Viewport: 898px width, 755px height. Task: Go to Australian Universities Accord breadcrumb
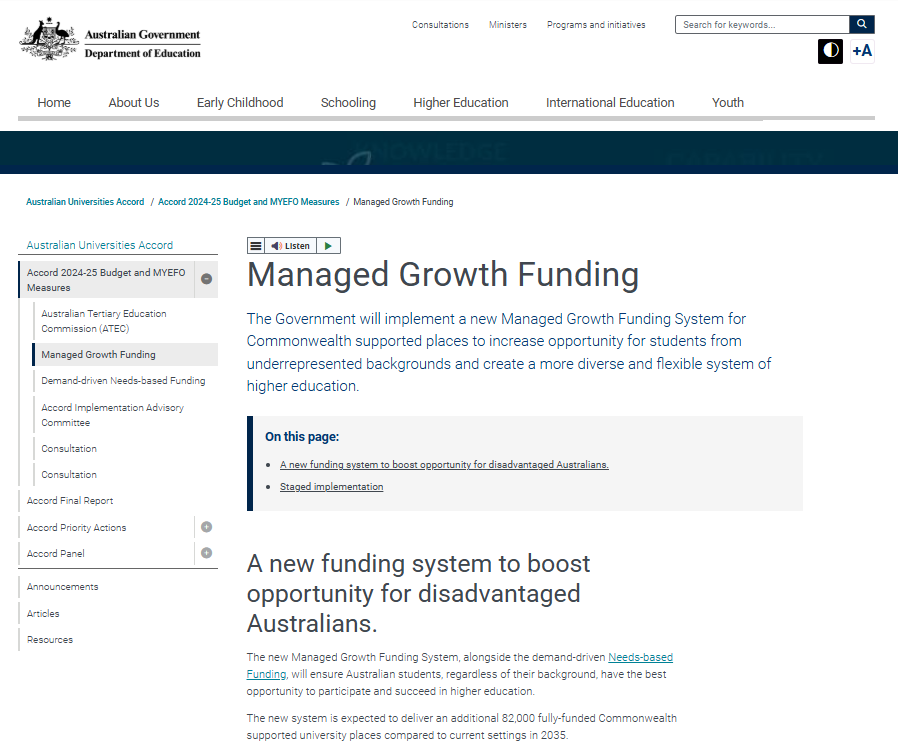pos(85,202)
